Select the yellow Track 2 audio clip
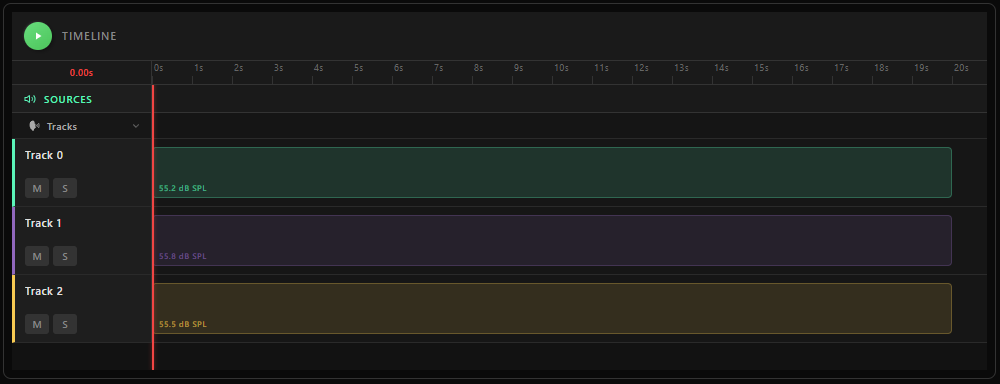This screenshot has height=384, width=1000. pos(552,308)
